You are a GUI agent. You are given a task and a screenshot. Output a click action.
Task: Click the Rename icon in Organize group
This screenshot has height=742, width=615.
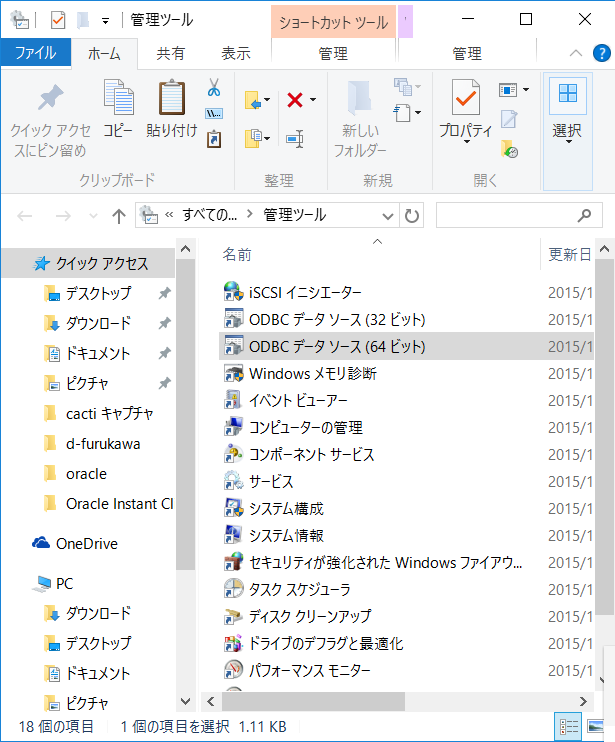(295, 139)
